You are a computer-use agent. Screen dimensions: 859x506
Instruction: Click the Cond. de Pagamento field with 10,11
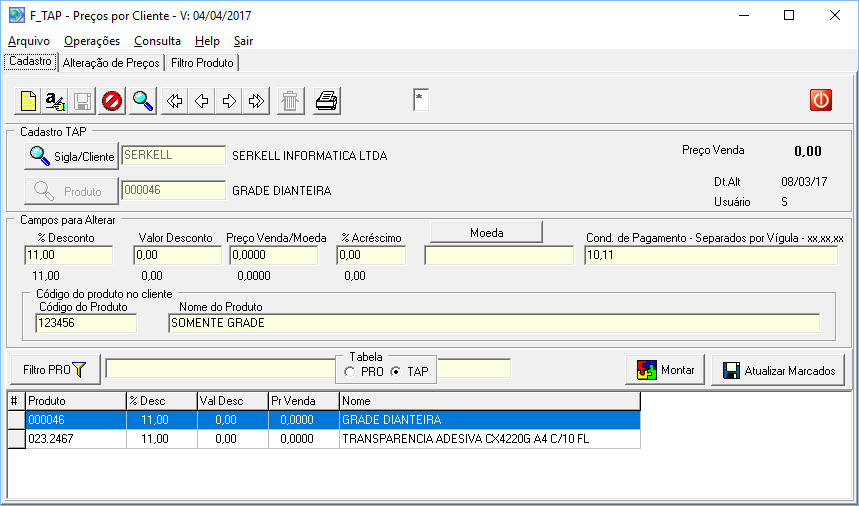tap(711, 255)
